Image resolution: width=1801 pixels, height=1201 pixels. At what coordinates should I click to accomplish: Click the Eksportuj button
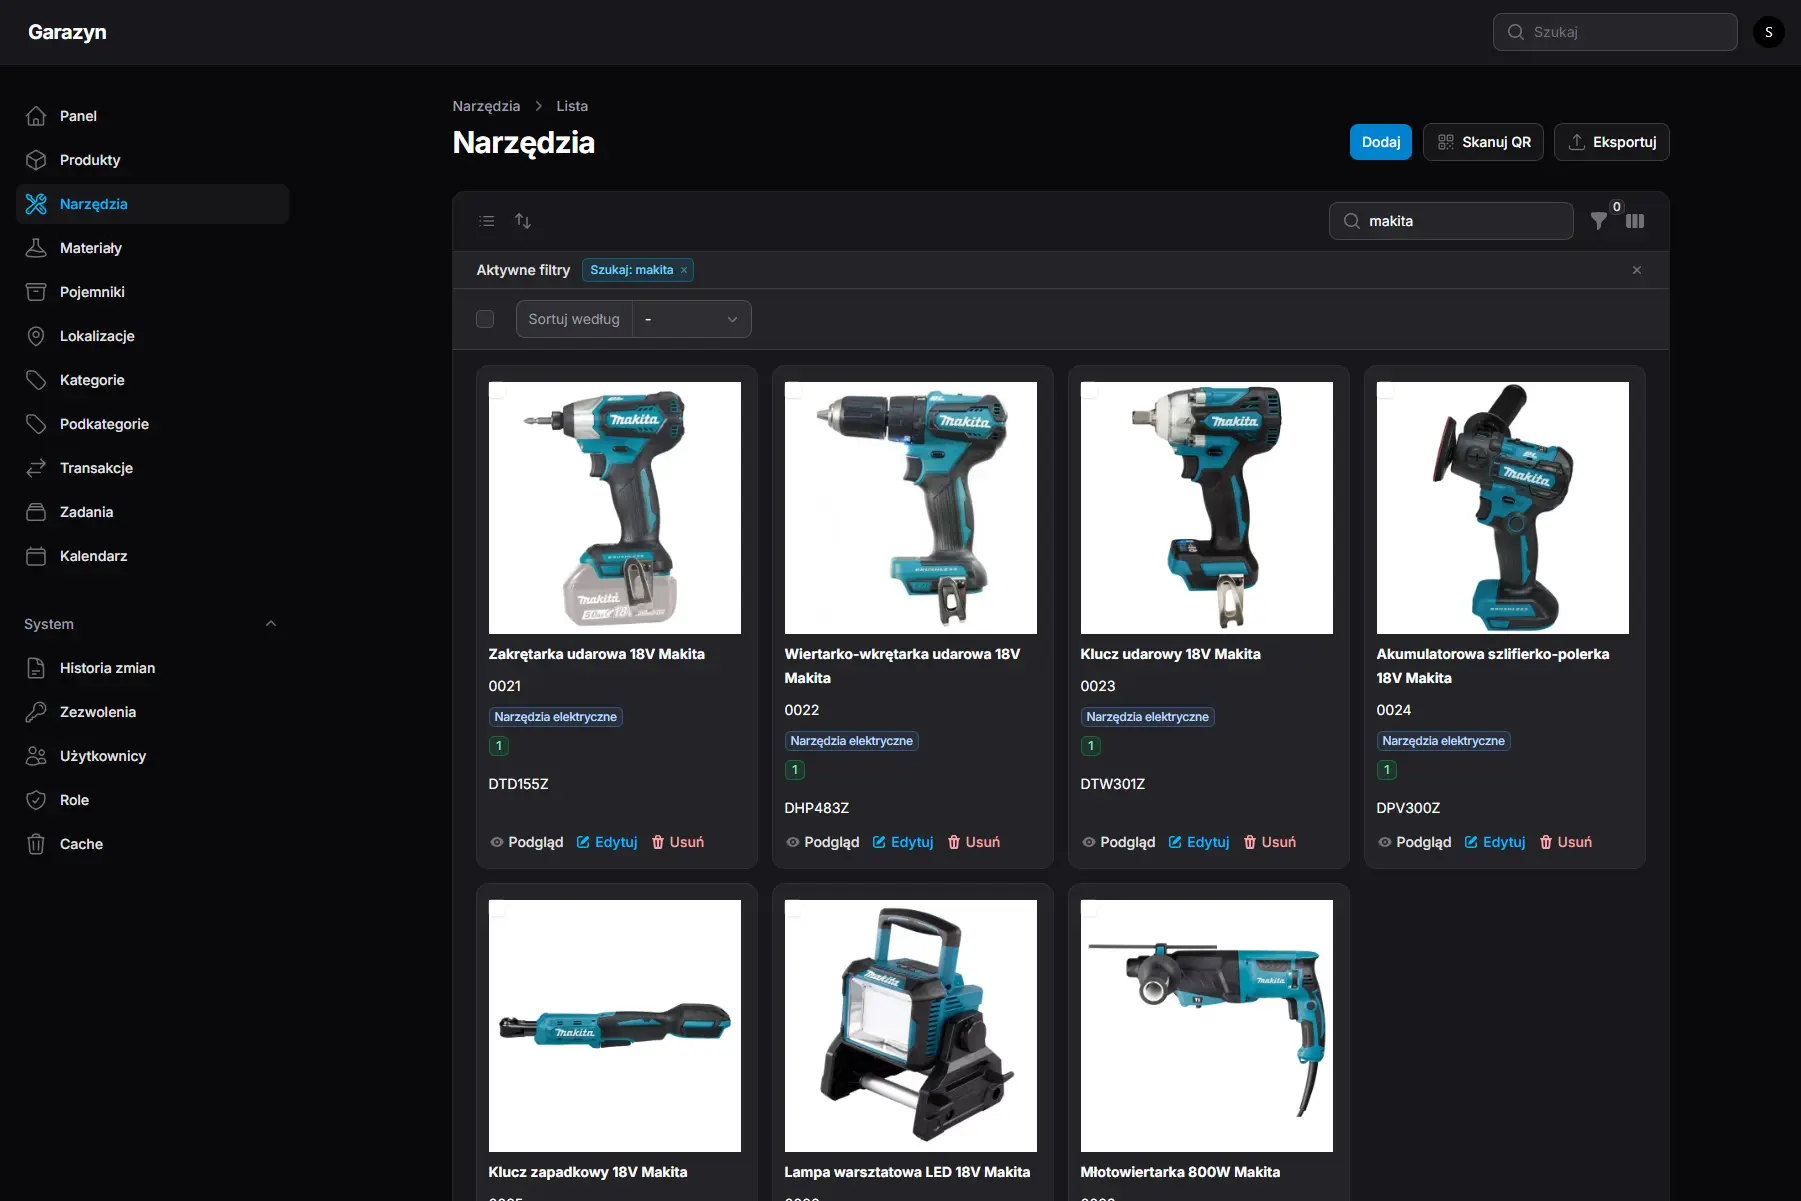point(1611,141)
